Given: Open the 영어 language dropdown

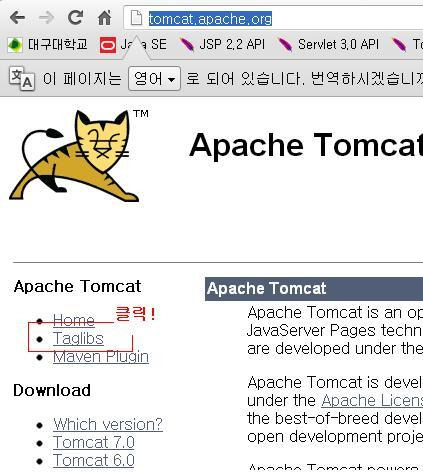Looking at the screenshot, I should coord(154,79).
